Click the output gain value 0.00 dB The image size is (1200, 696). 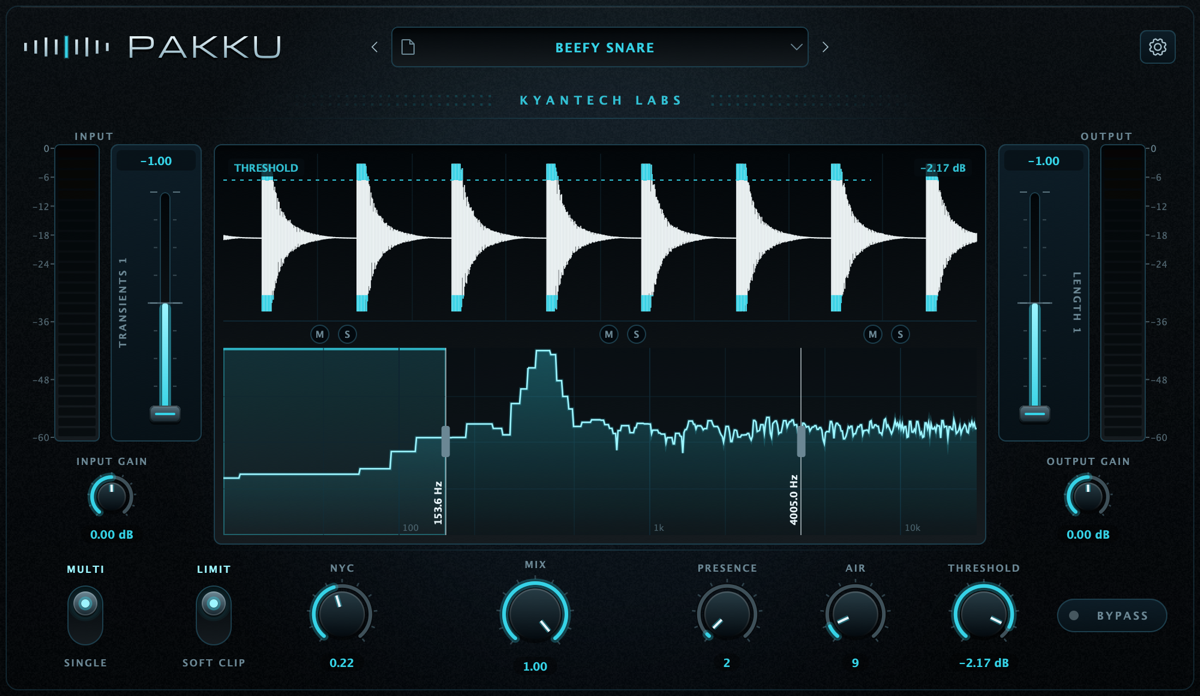point(1088,535)
